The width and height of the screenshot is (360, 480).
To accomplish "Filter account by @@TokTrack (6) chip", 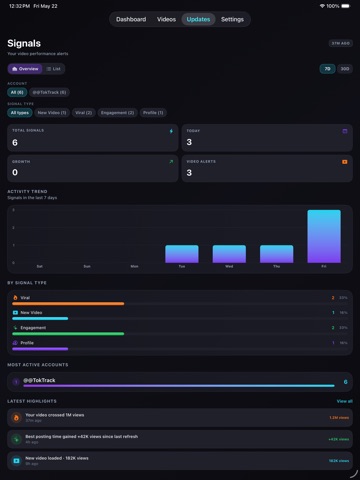I will click(49, 92).
